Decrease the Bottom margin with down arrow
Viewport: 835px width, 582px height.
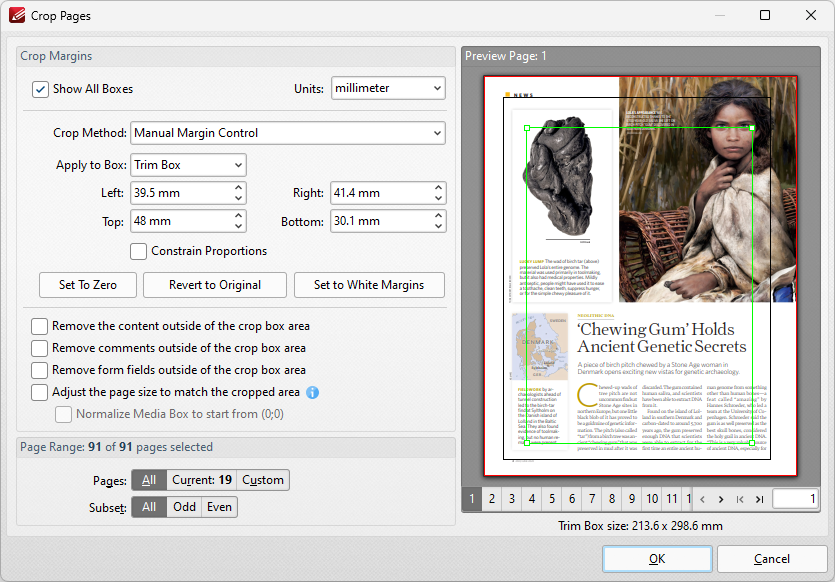tap(438, 226)
